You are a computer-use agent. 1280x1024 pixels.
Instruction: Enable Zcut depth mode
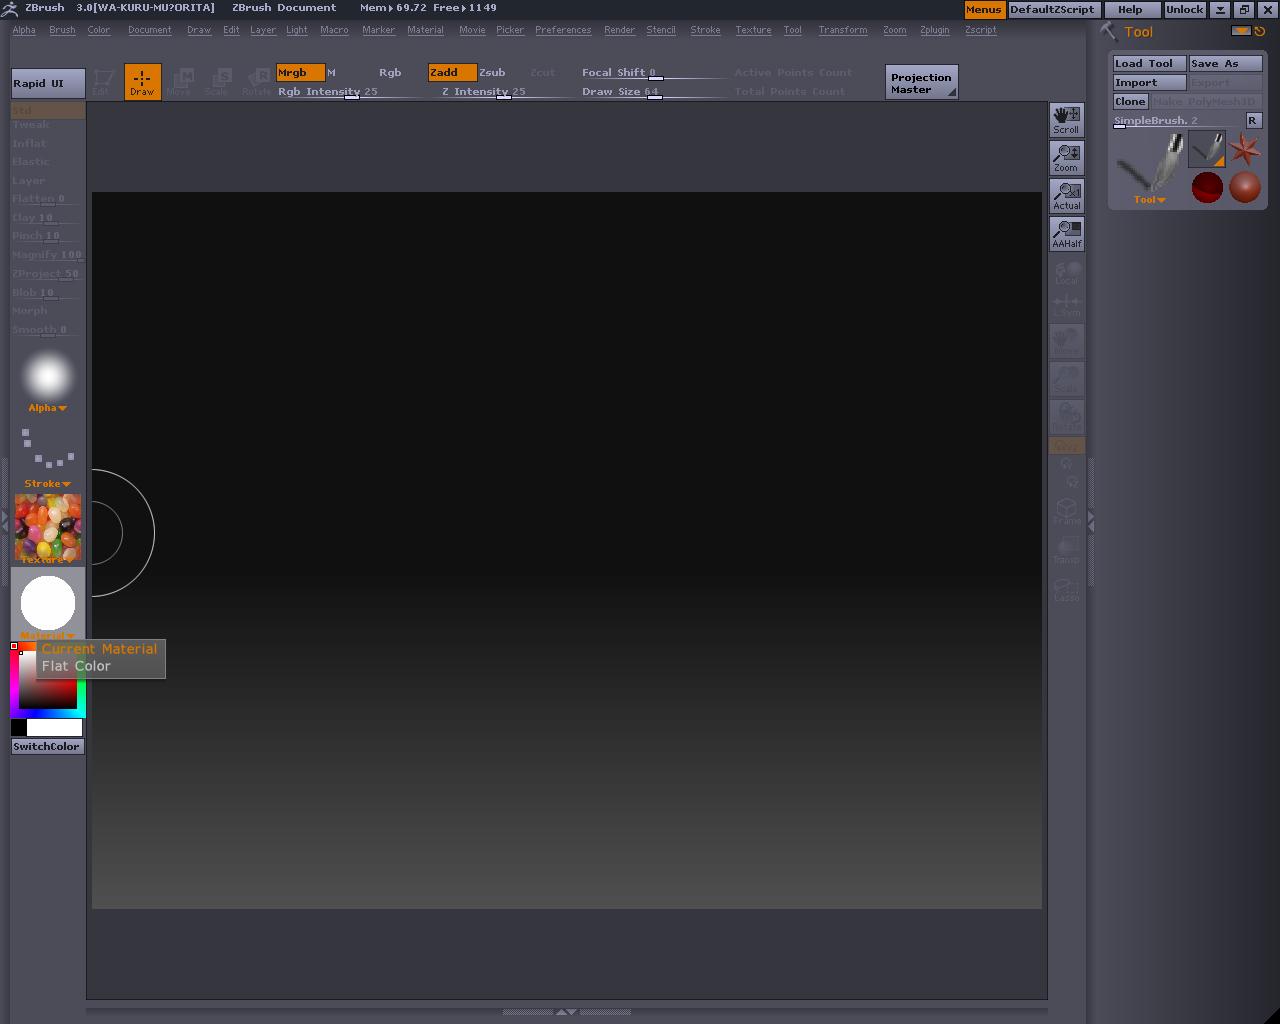coord(542,72)
